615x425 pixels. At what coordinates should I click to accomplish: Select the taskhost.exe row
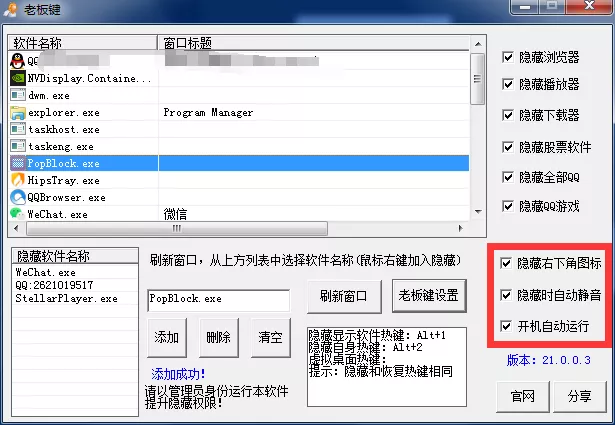click(x=239, y=129)
